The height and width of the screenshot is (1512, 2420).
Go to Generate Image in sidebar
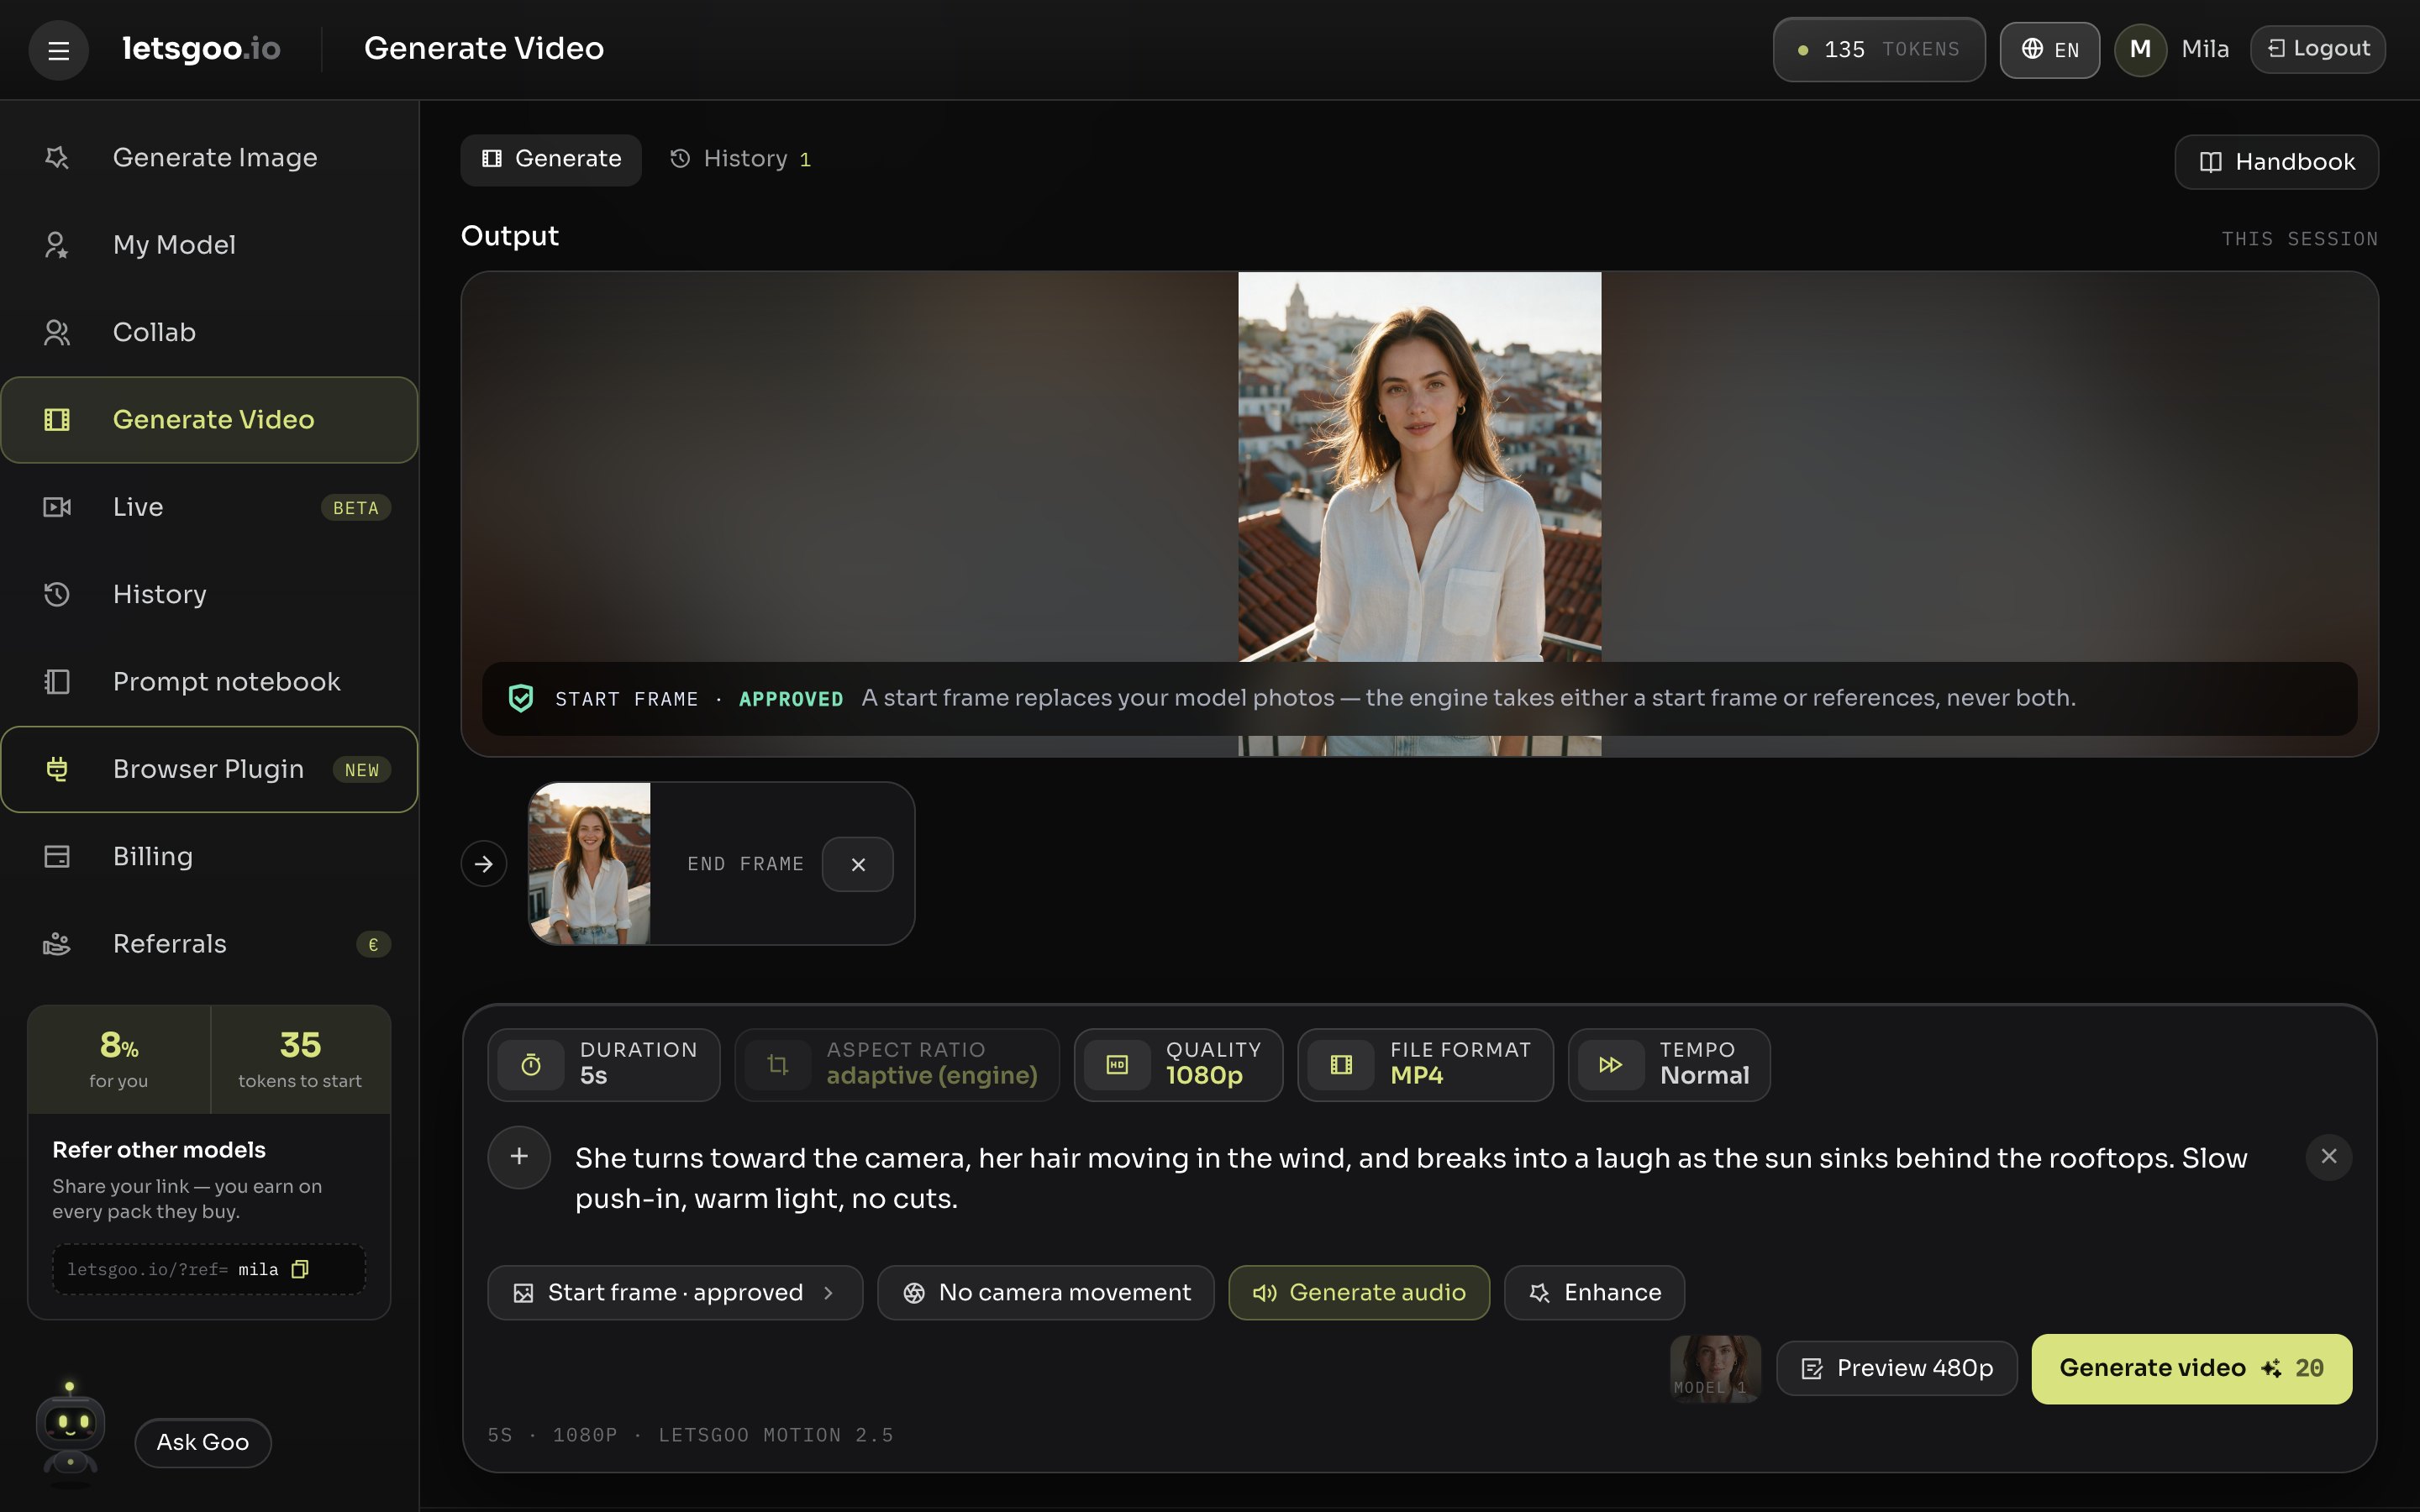click(x=209, y=158)
